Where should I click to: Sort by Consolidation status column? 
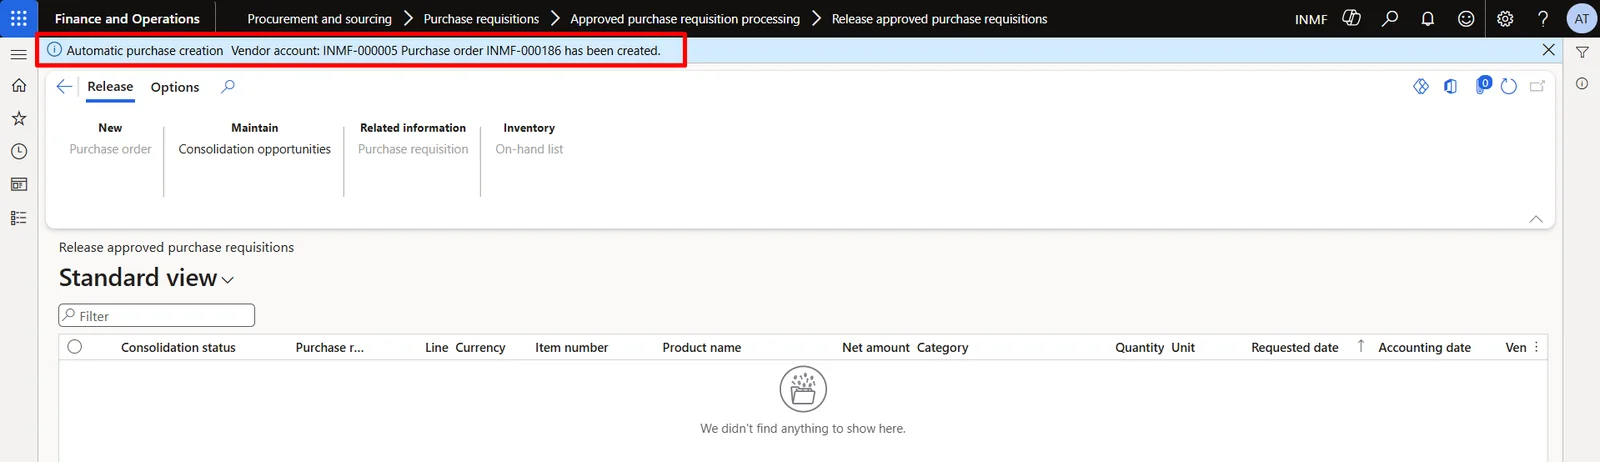[178, 348]
